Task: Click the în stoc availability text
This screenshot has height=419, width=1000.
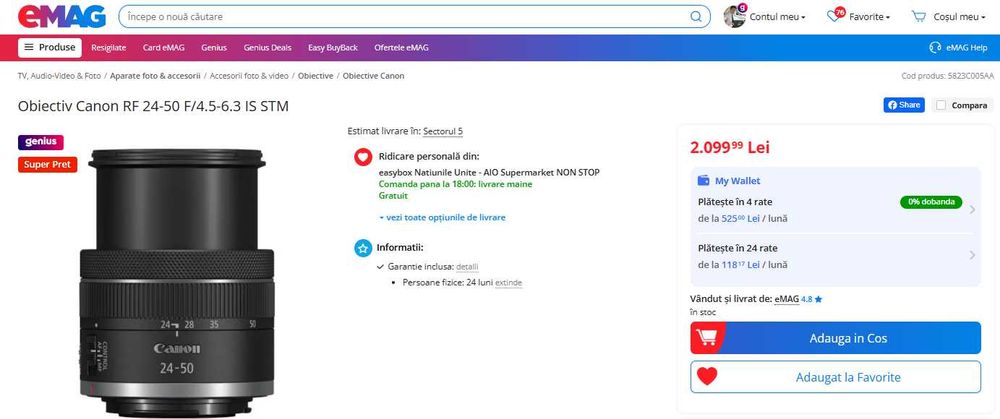Action: tap(703, 312)
